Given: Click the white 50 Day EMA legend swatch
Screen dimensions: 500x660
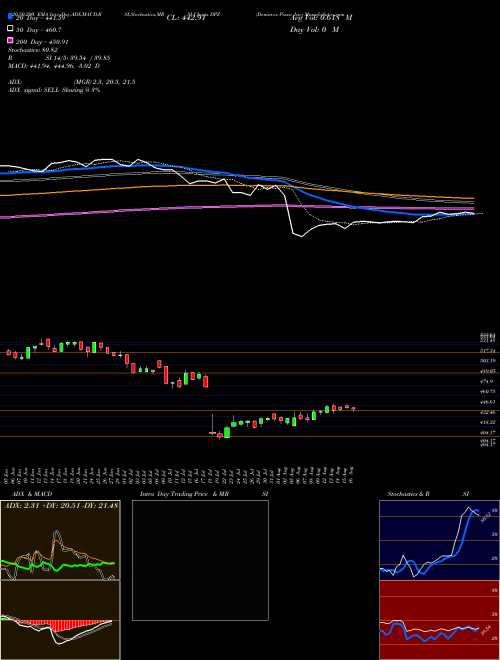Looking at the screenshot, I should pyautogui.click(x=10, y=28).
